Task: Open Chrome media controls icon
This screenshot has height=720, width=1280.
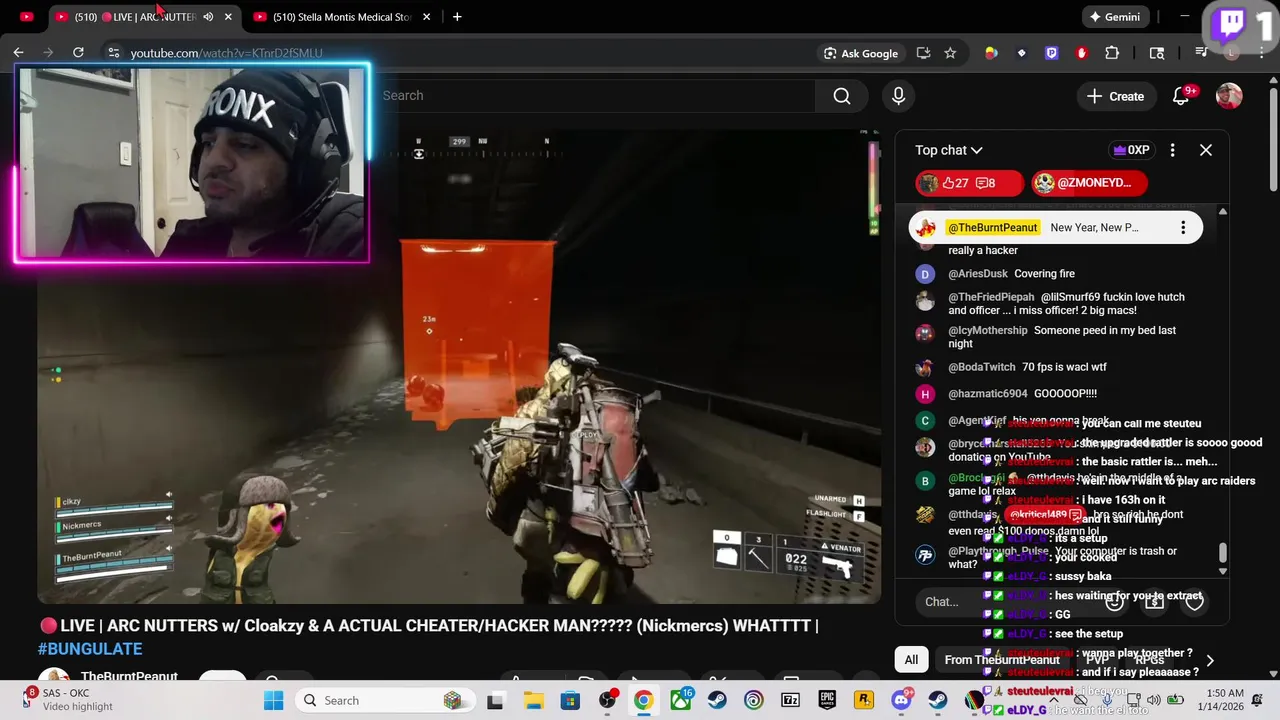Action: click(1201, 53)
